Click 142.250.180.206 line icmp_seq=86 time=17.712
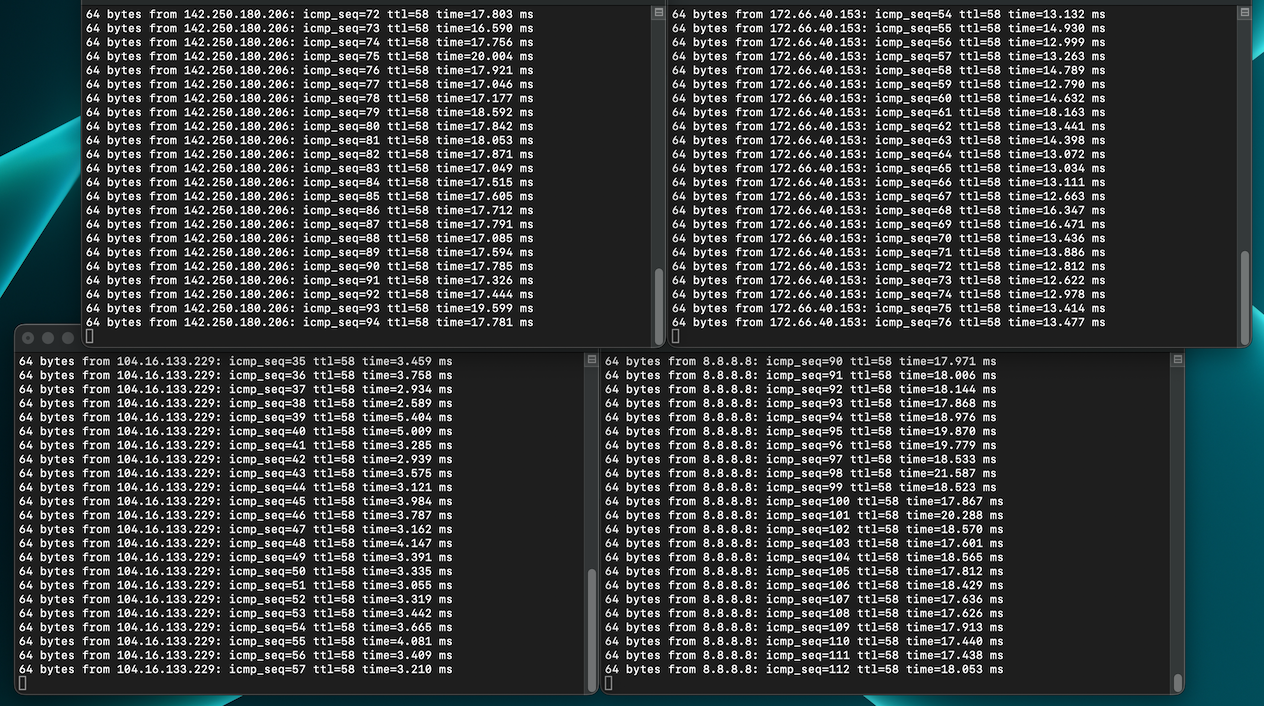This screenshot has width=1264, height=706. 310,210
